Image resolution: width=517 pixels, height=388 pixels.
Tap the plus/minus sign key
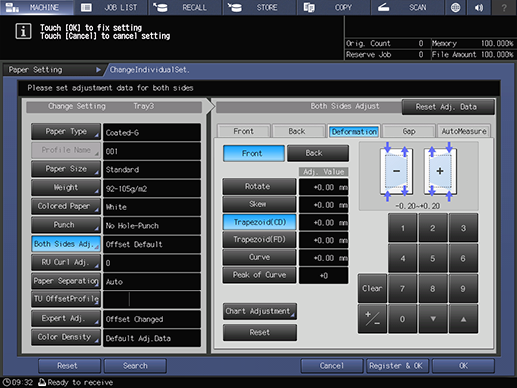372,319
